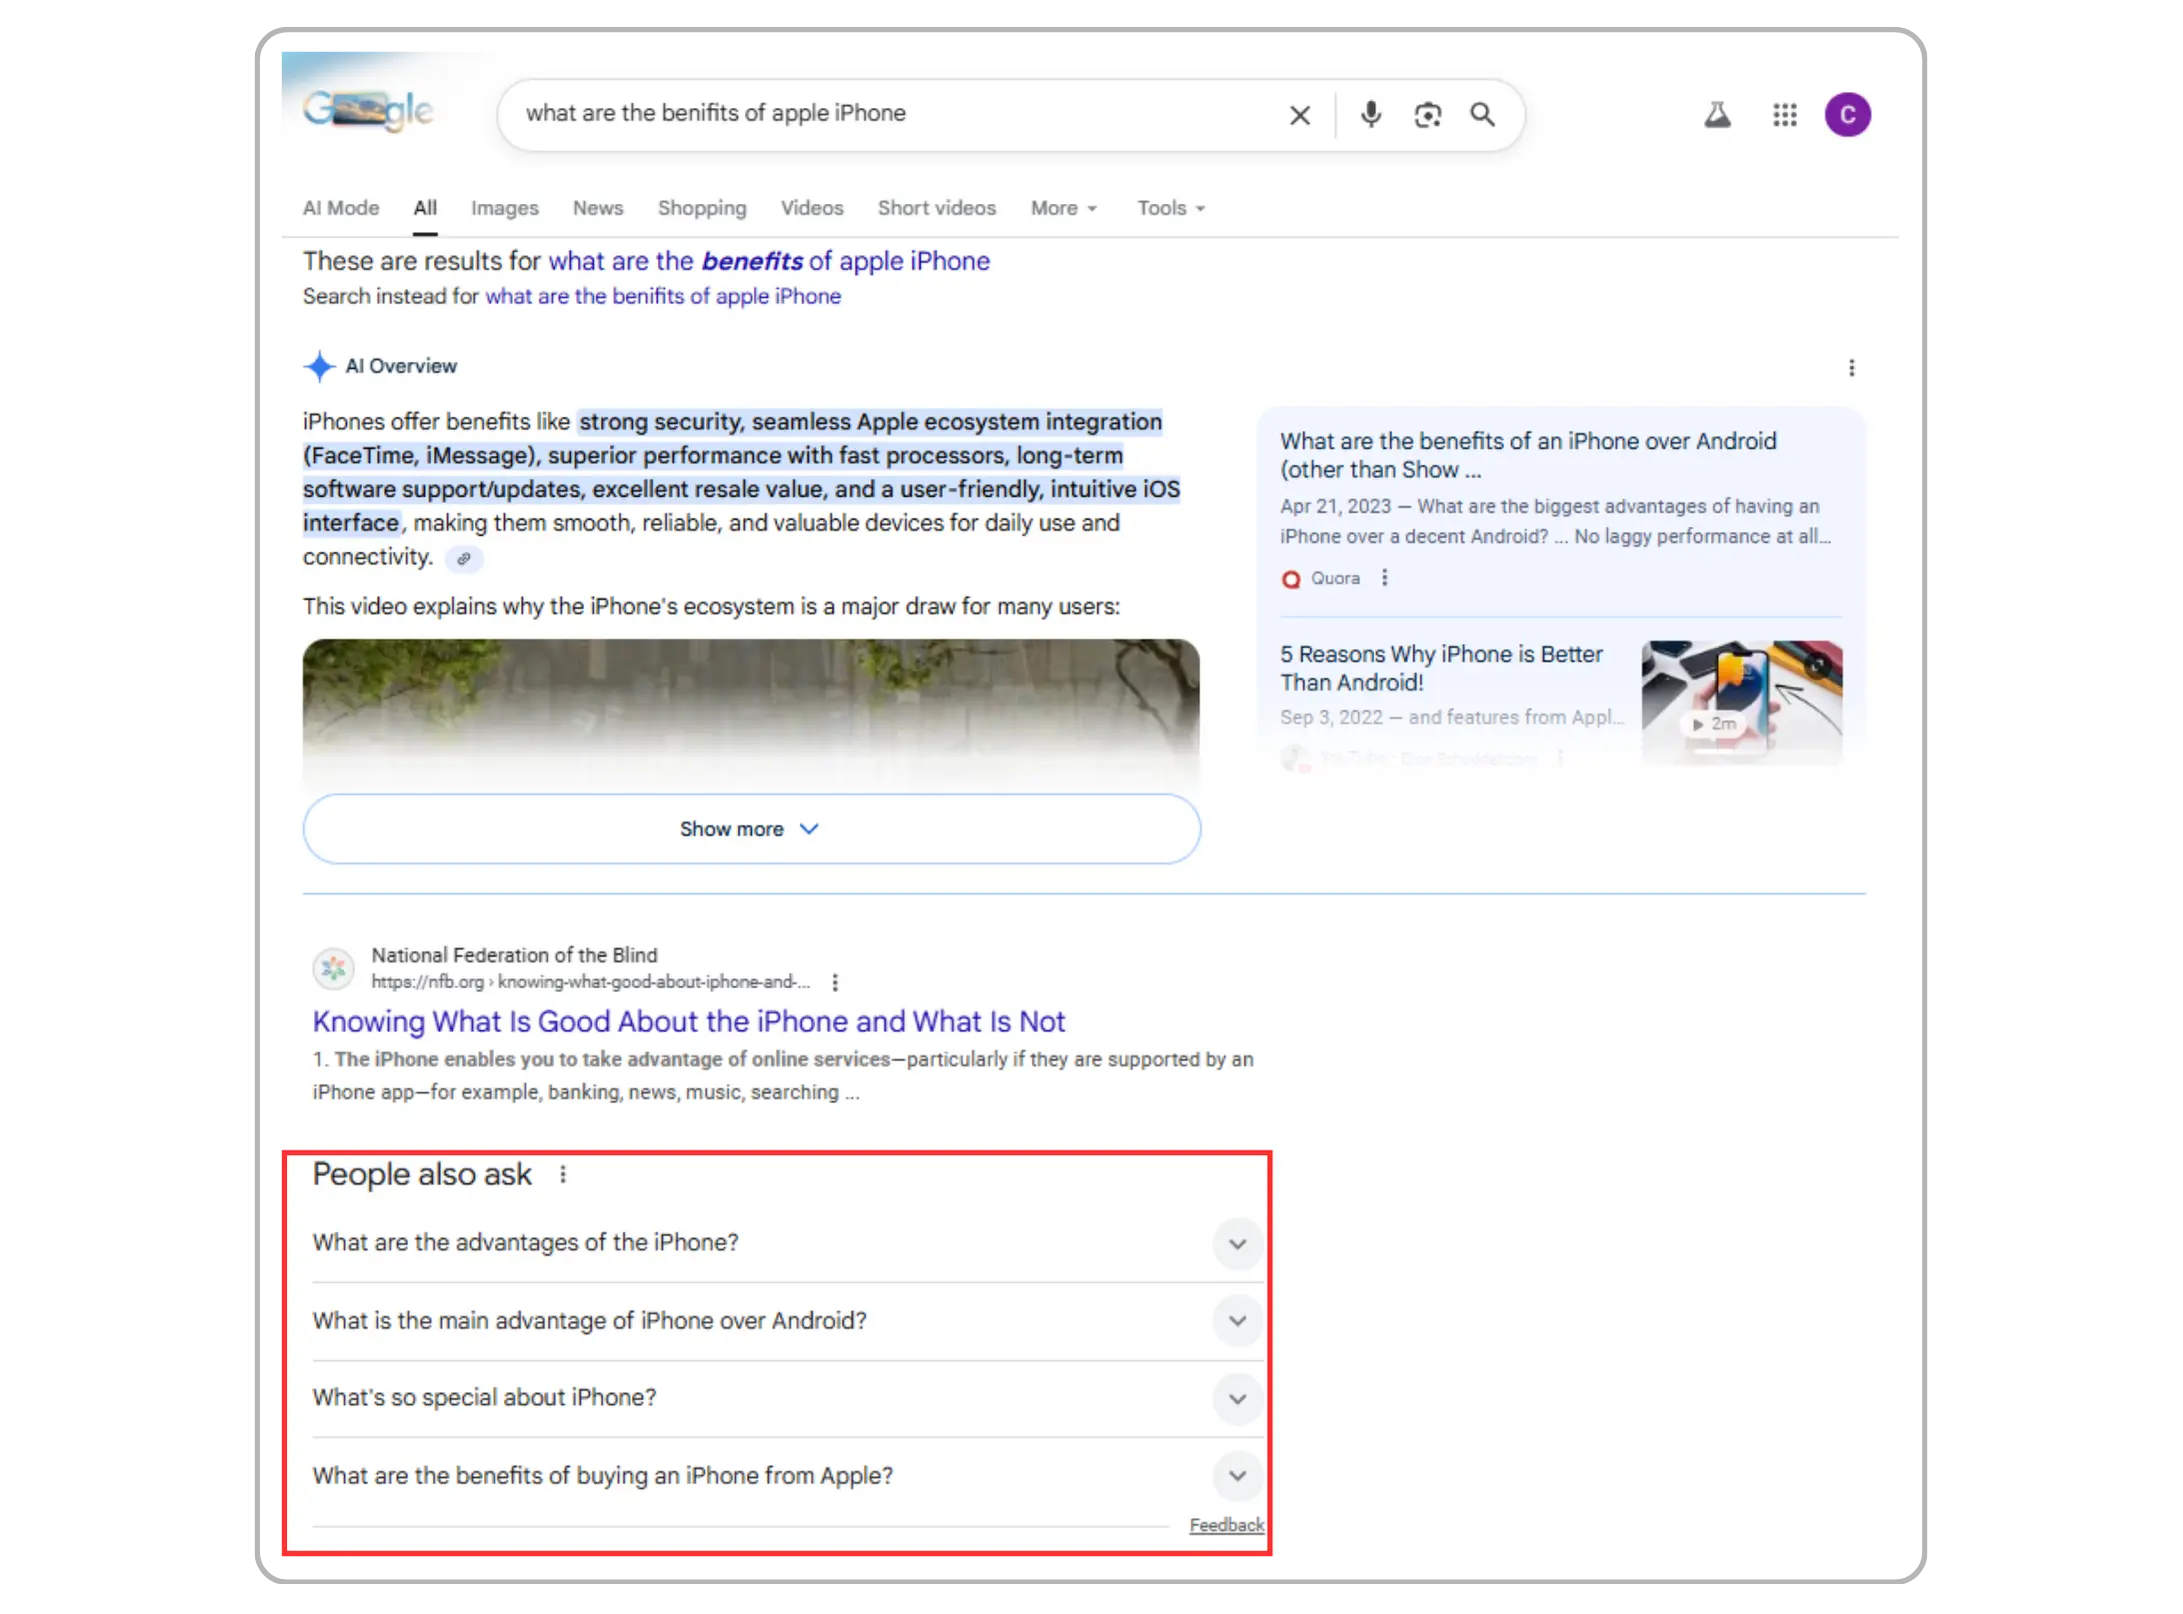Click the Show more button
Viewport: 2183px width, 1614px height.
(751, 829)
